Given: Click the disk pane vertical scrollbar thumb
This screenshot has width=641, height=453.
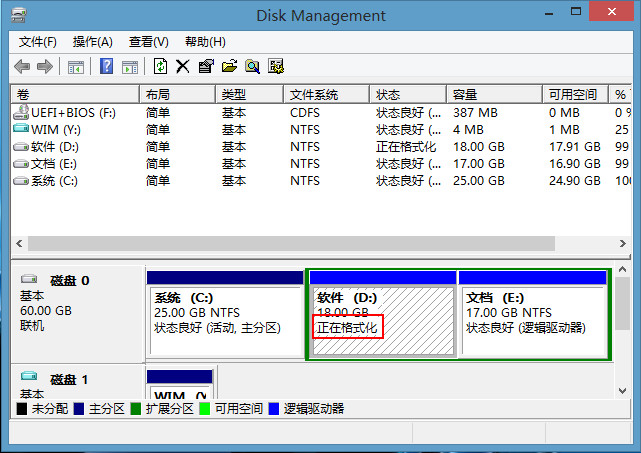Looking at the screenshot, I should [622, 303].
